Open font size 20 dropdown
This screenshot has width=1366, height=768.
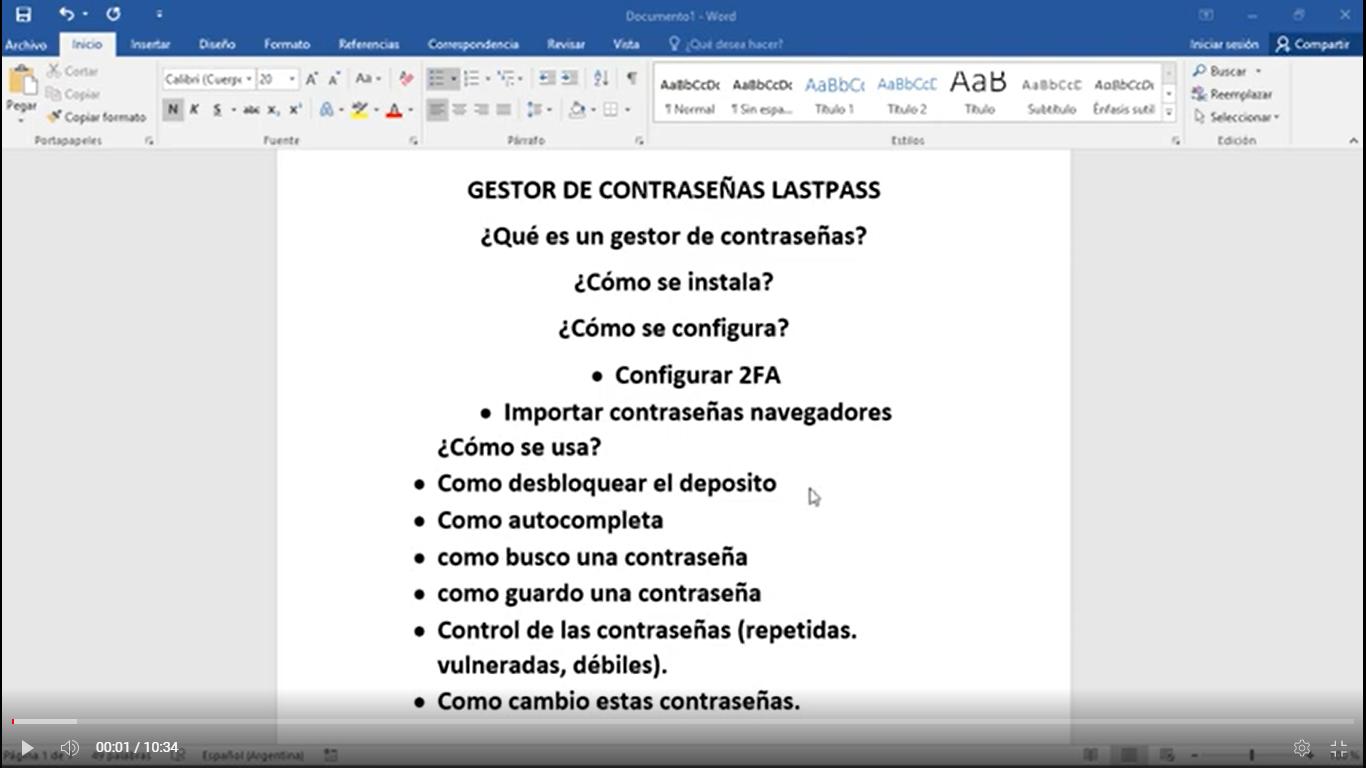click(292, 79)
